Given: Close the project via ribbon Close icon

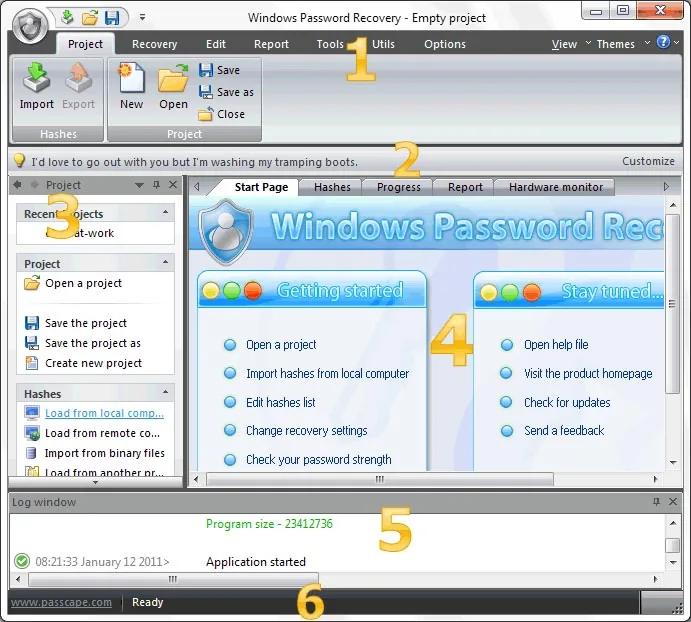Looking at the screenshot, I should click(205, 114).
